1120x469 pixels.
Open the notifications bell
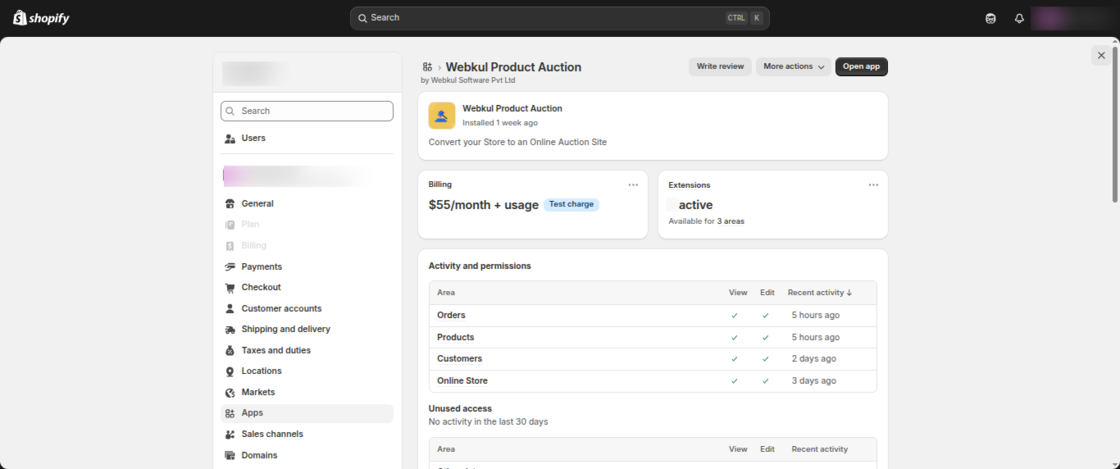click(1019, 19)
